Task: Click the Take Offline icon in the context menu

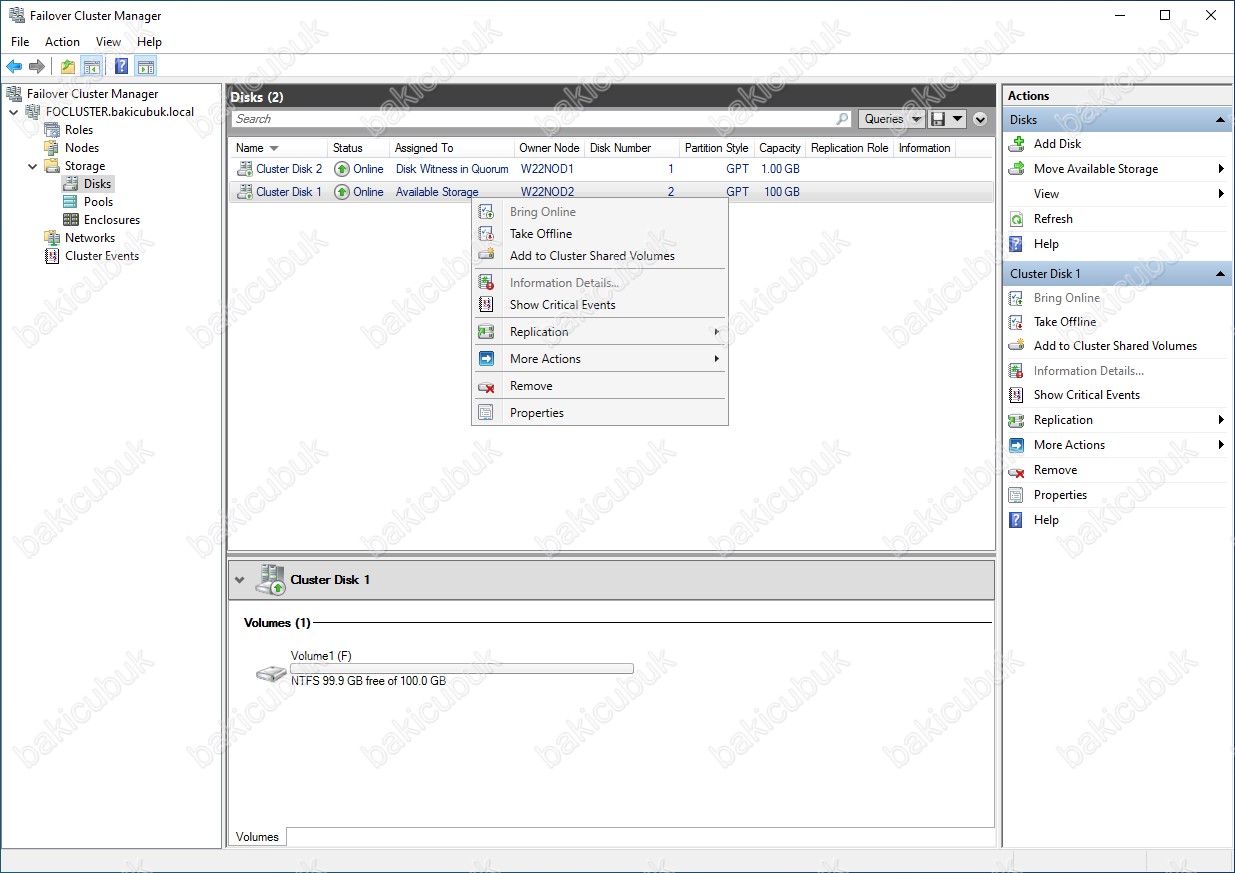Action: point(486,234)
